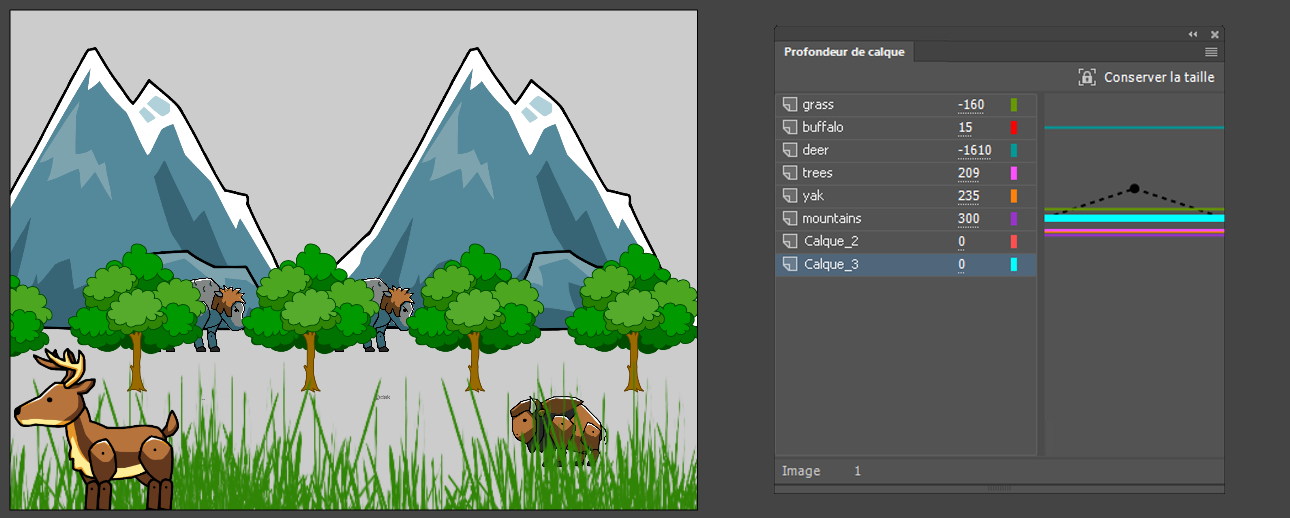This screenshot has height=518, width=1290.
Task: Click the teal deer depth line
Action: pyautogui.click(x=1134, y=127)
